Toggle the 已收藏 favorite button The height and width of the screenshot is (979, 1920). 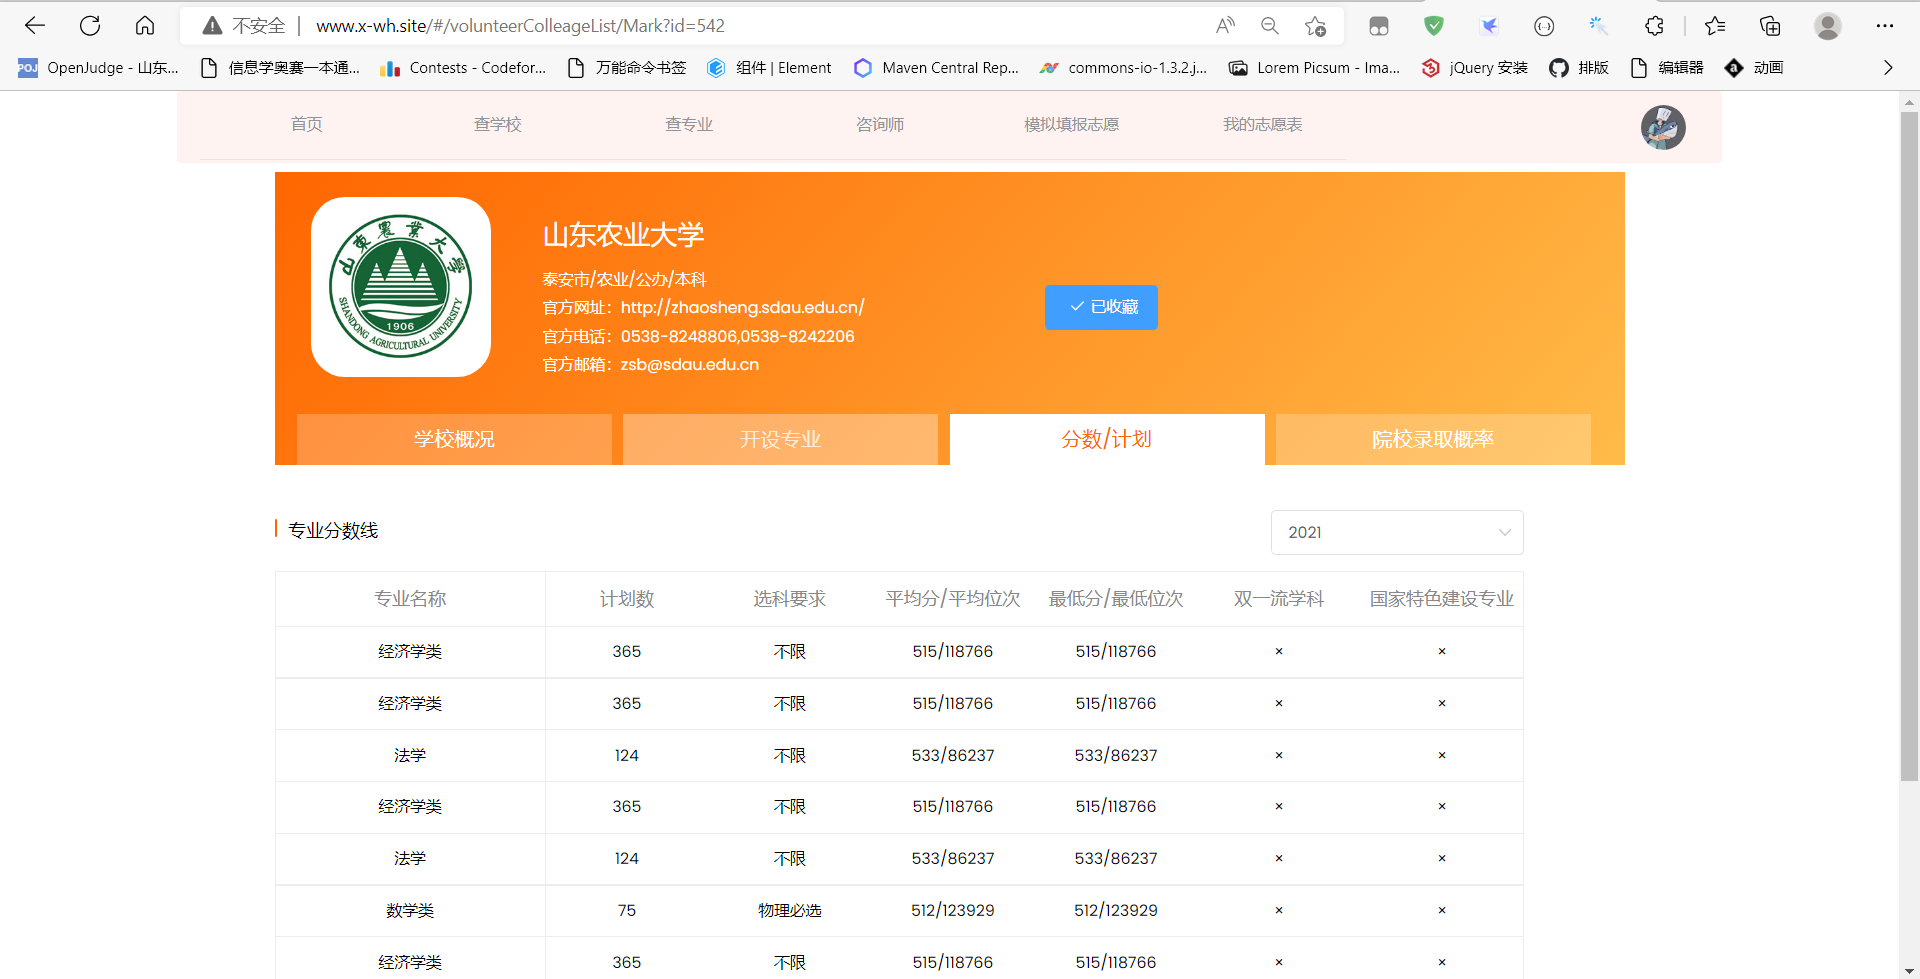1101,307
